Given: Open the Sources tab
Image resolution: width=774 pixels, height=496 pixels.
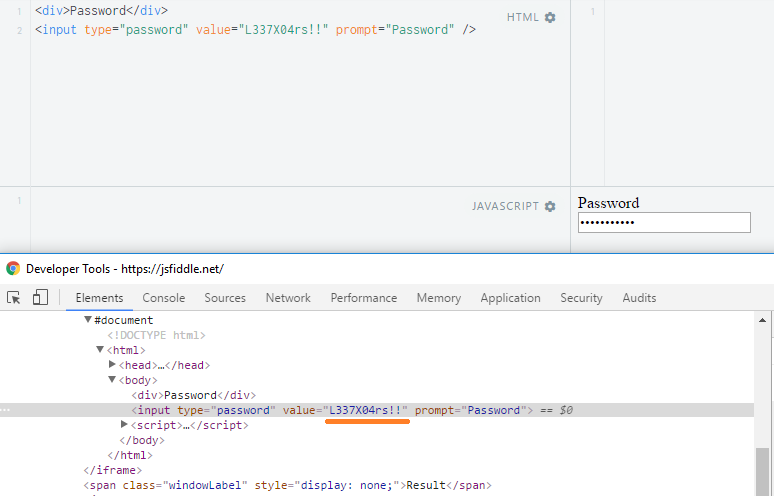Looking at the screenshot, I should pyautogui.click(x=225, y=298).
